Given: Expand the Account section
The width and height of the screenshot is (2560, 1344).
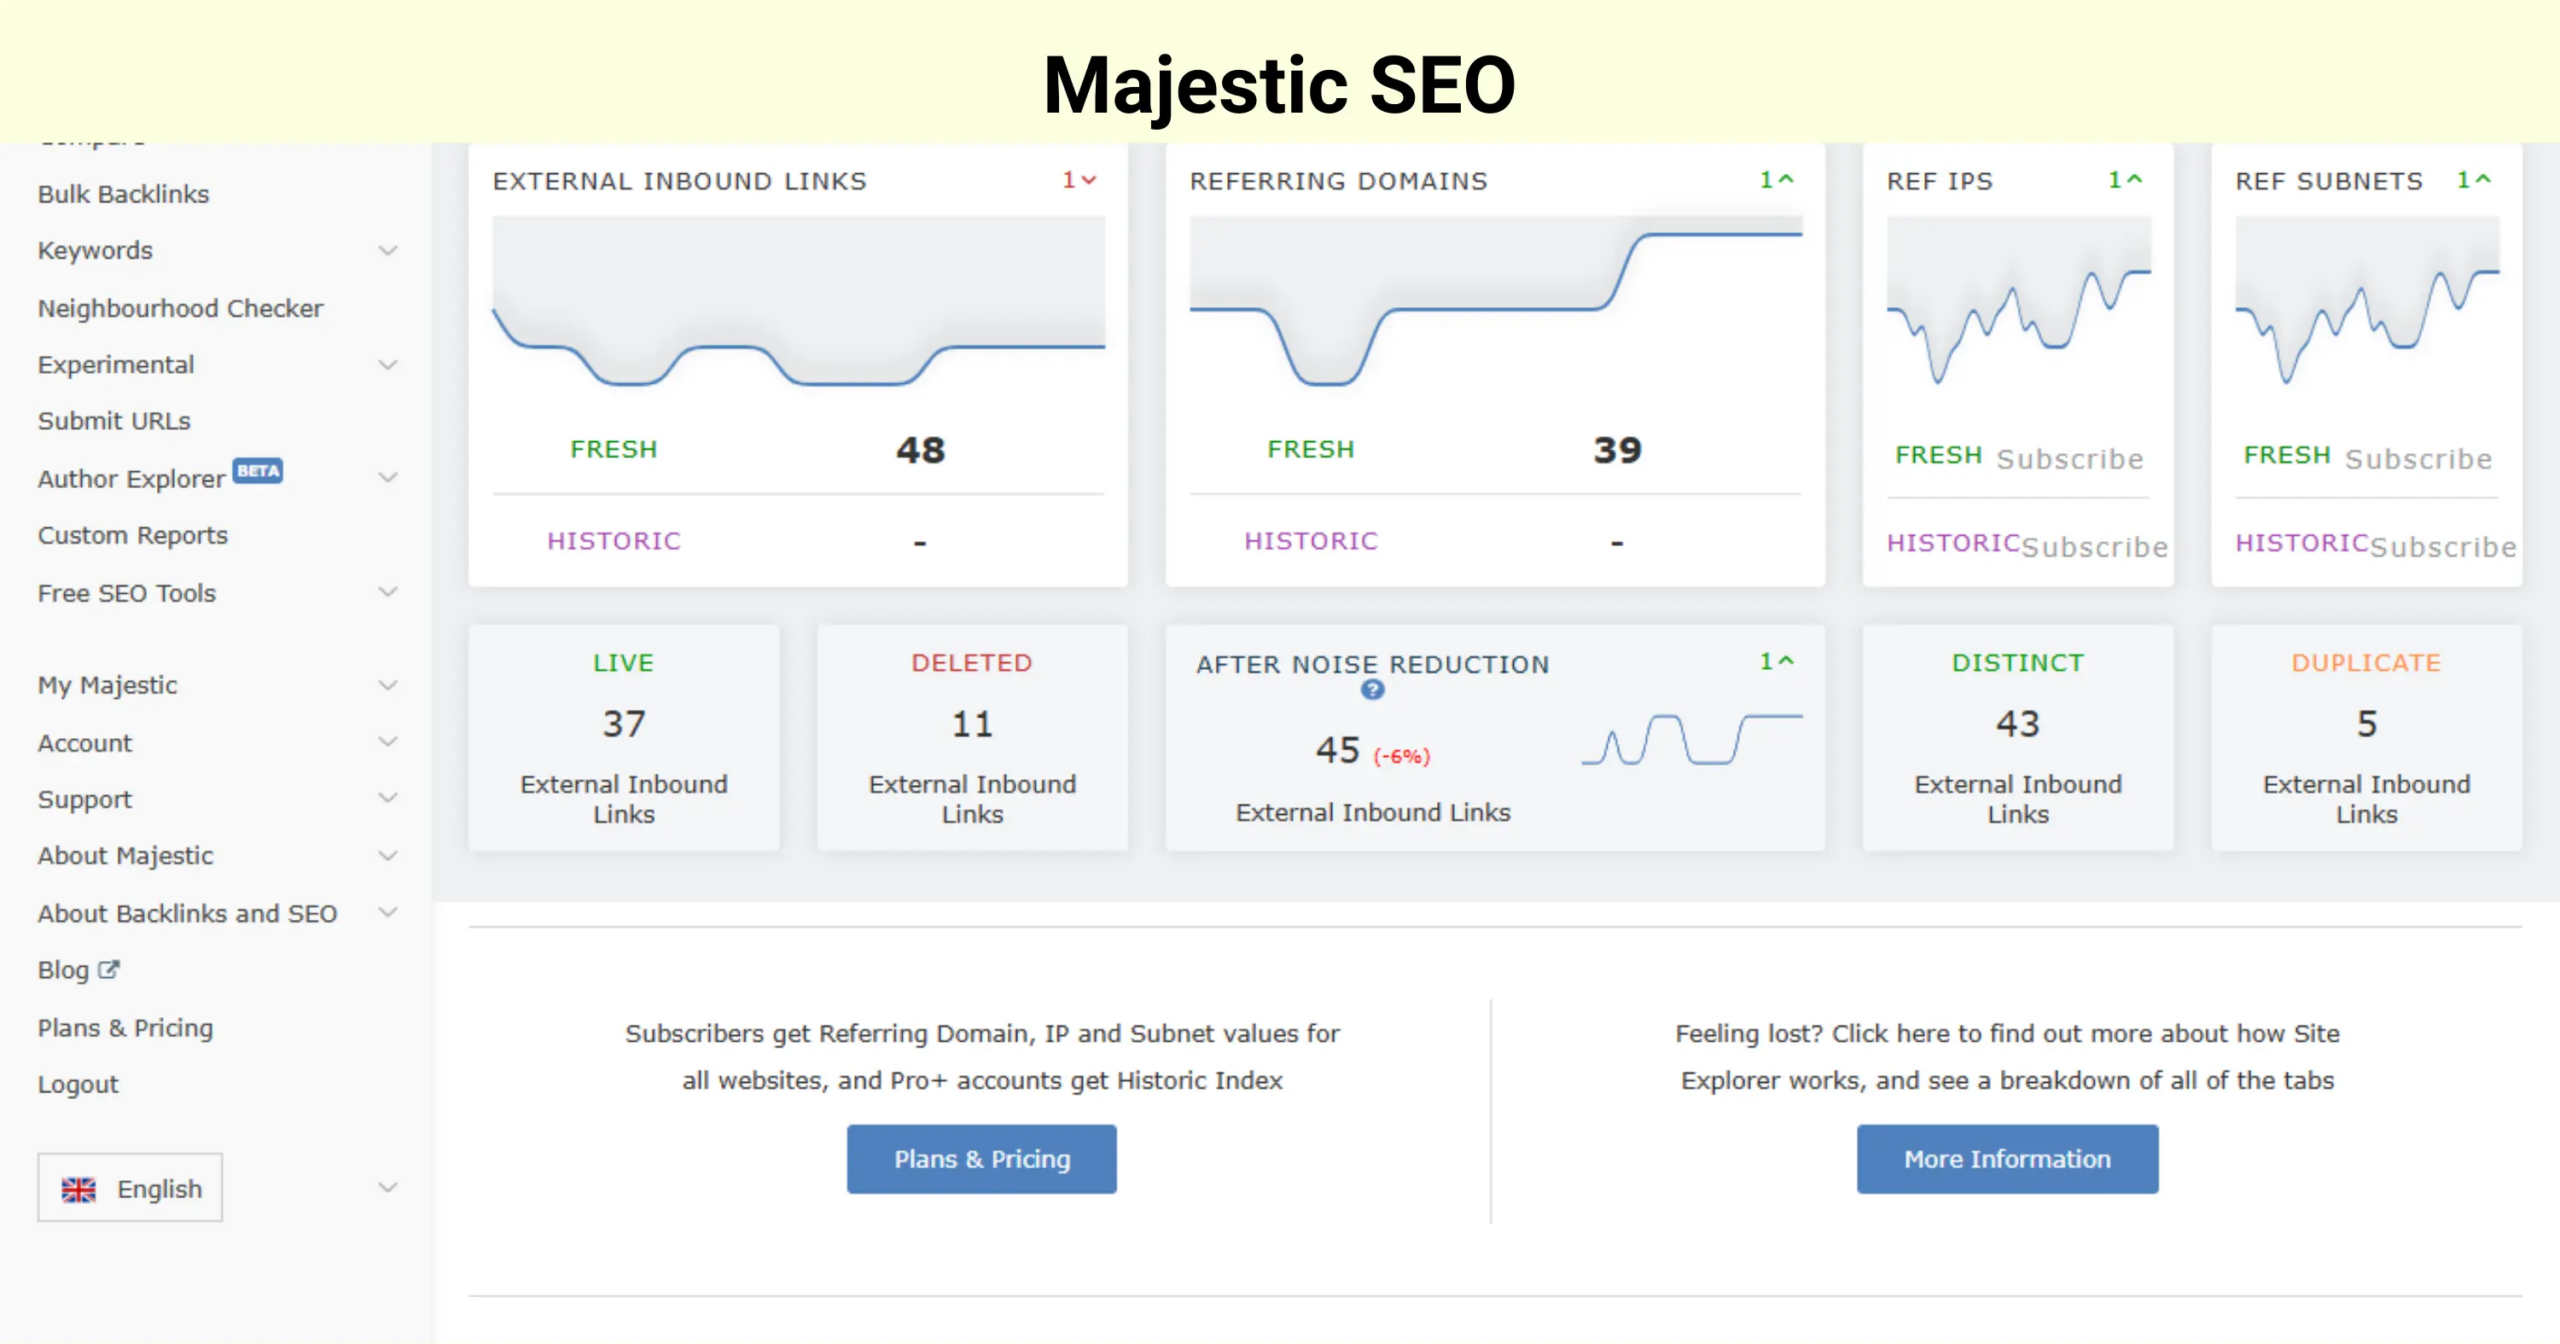Looking at the screenshot, I should click(x=388, y=742).
